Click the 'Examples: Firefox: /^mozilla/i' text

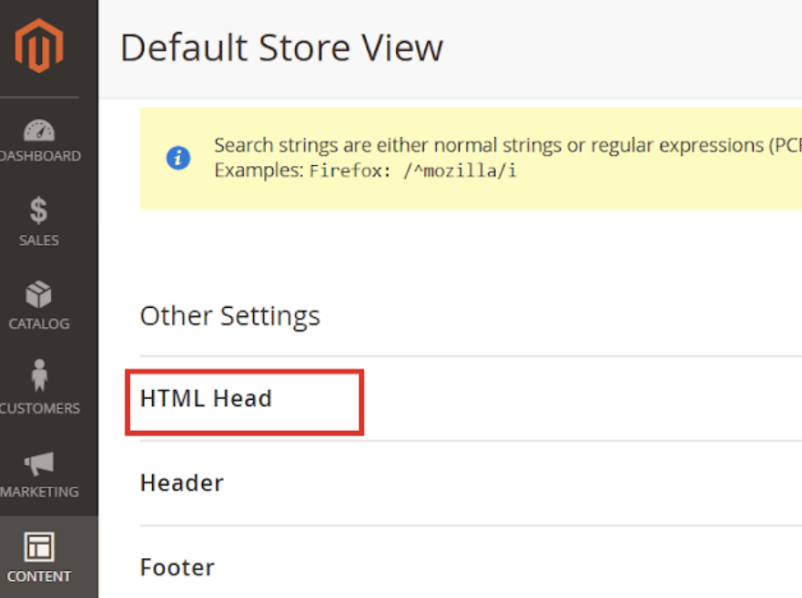(x=365, y=170)
